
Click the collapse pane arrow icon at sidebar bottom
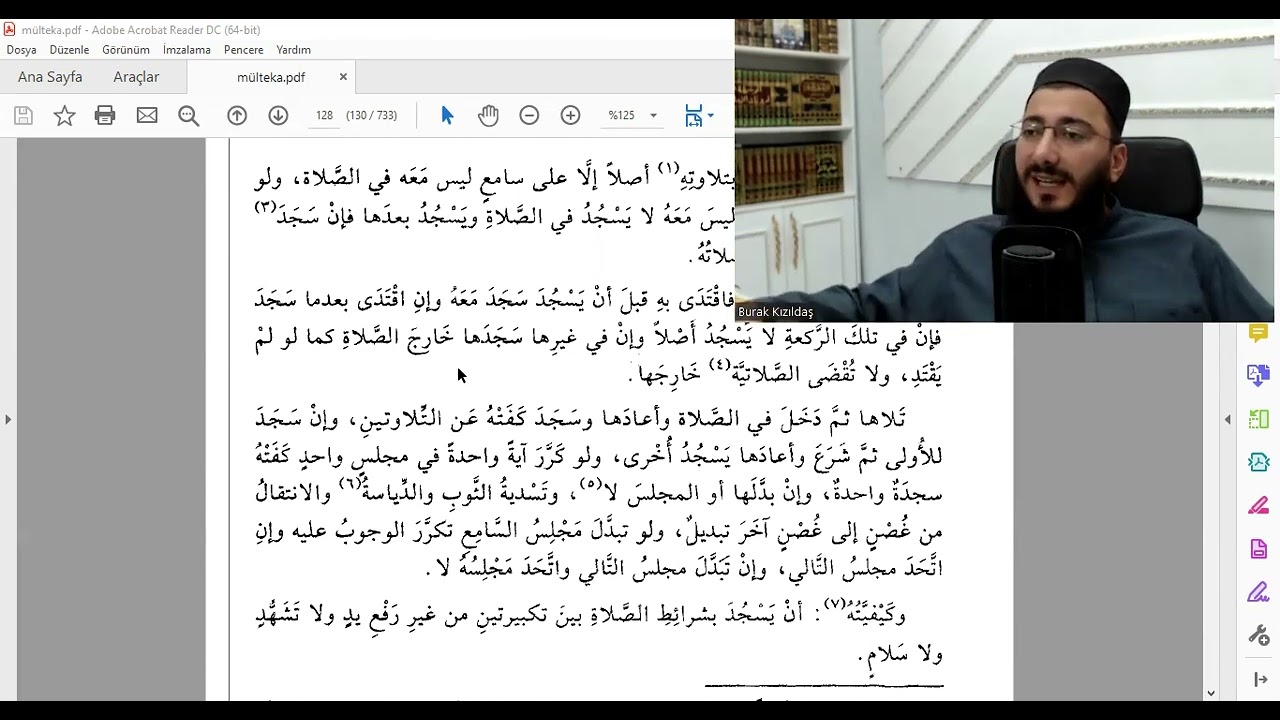(x=1259, y=680)
